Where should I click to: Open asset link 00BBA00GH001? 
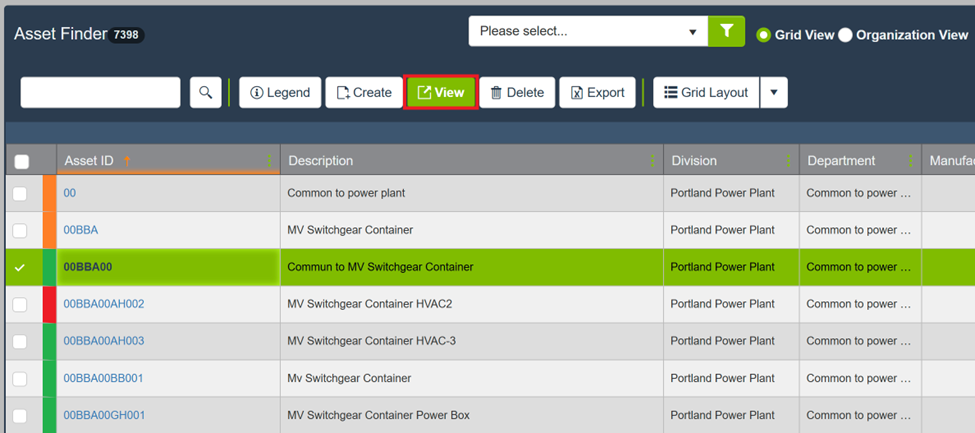104,415
